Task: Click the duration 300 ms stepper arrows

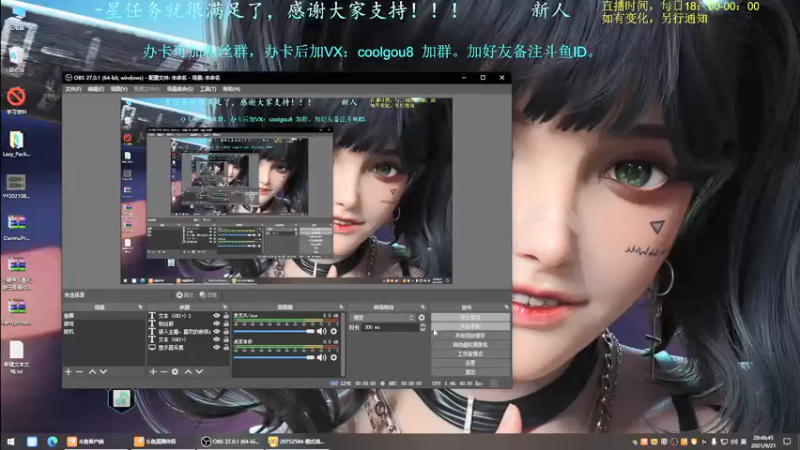Action: (422, 327)
